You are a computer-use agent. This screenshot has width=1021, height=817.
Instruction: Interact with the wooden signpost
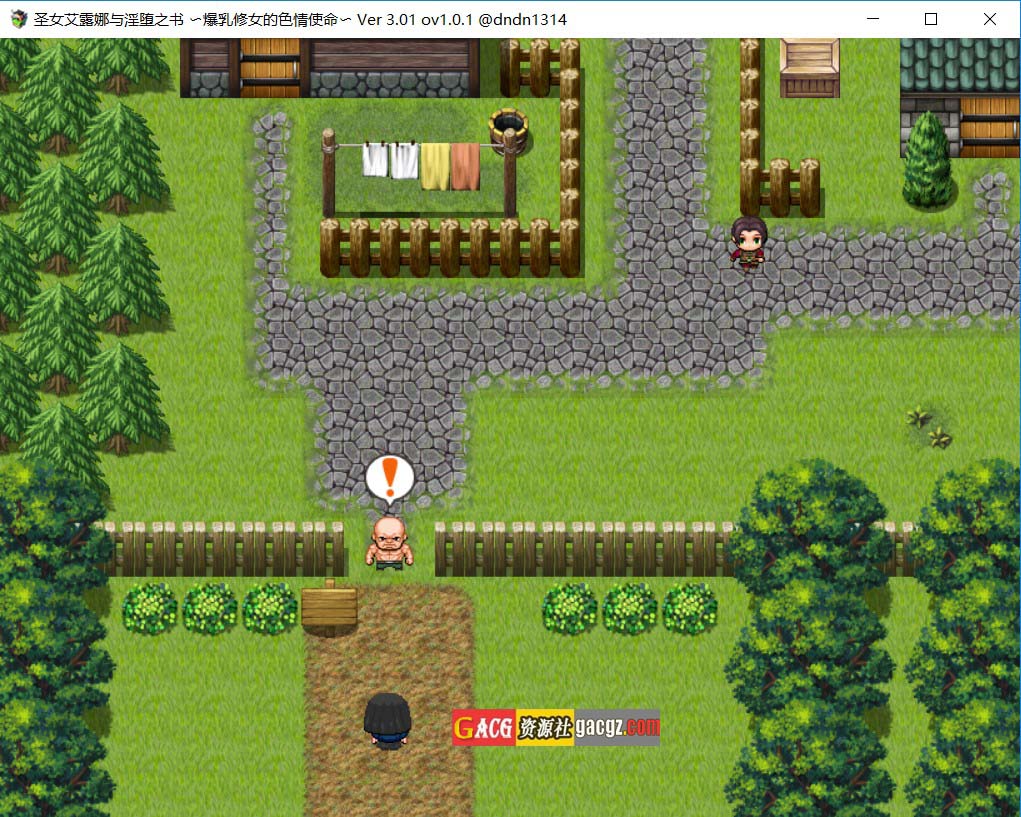[329, 606]
